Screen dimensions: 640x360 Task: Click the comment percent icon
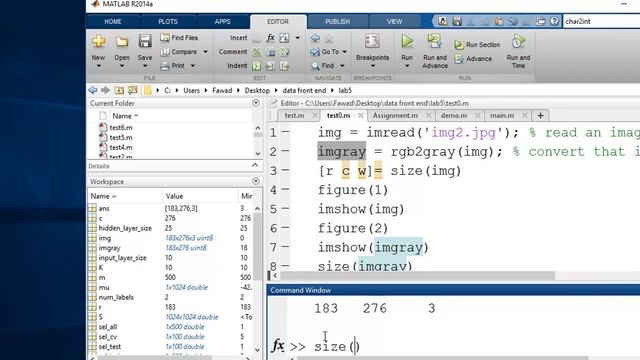(256, 52)
